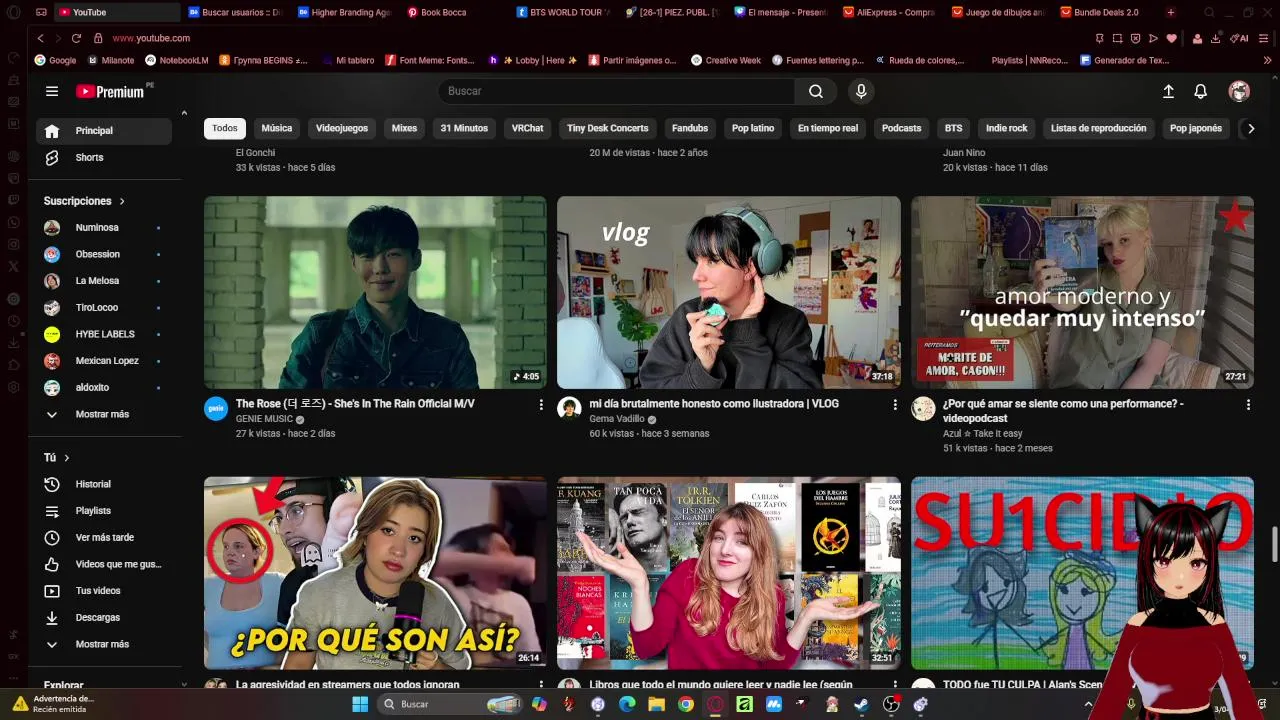Open Chrome from the taskbar
The image size is (1280, 720).
pyautogui.click(x=685, y=704)
